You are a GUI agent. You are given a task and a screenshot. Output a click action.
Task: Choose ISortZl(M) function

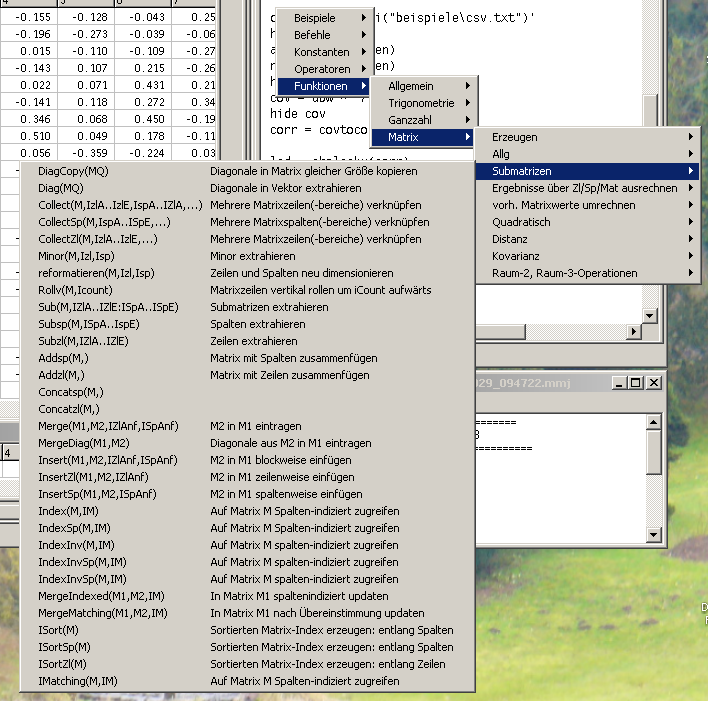[x=247, y=664]
